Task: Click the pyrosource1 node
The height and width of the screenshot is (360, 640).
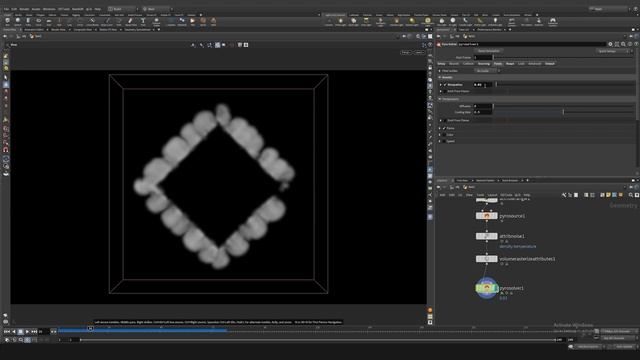Action: 487,216
